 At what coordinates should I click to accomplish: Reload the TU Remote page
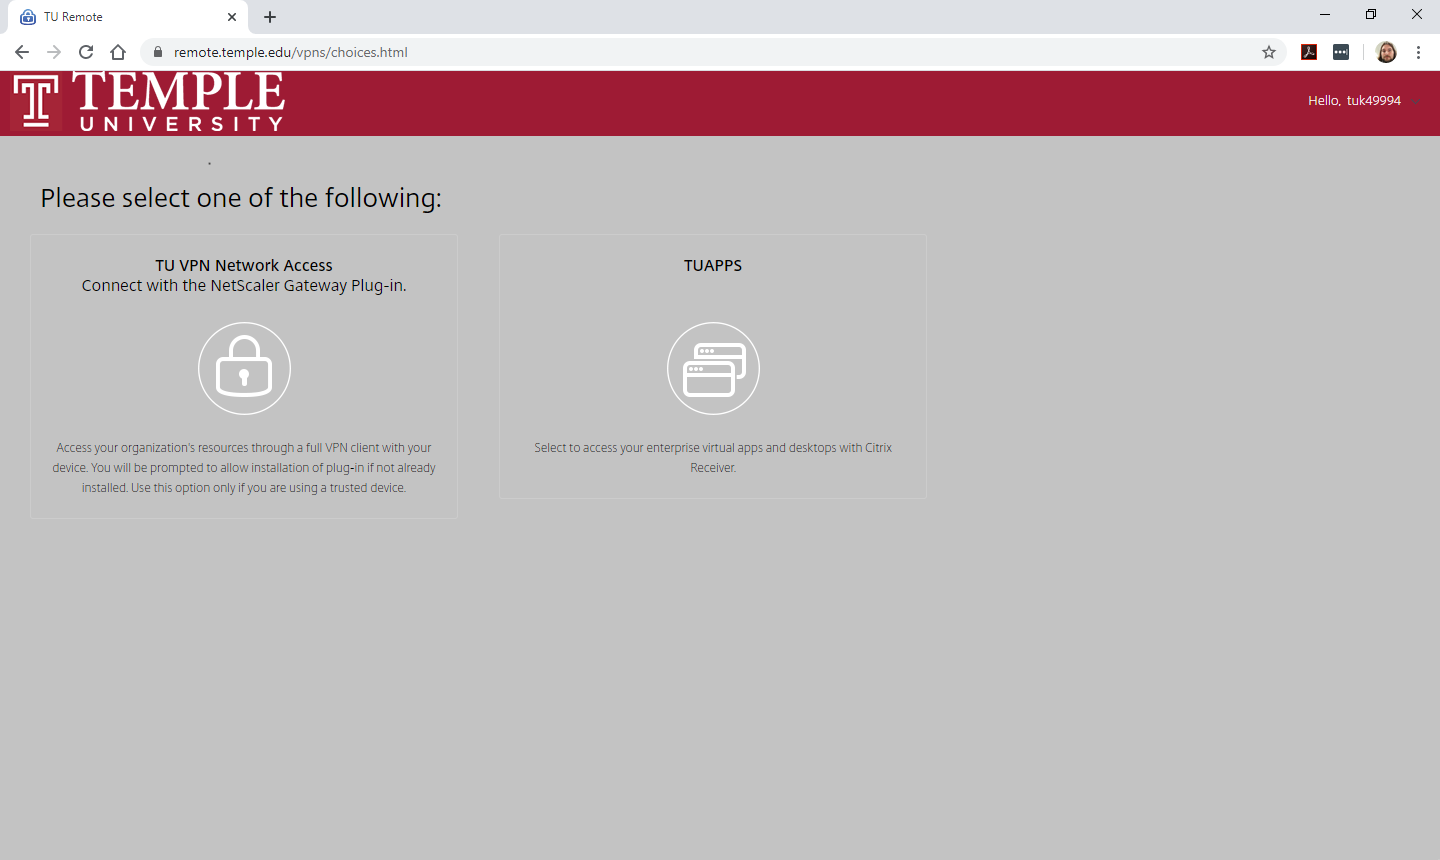pyautogui.click(x=86, y=52)
